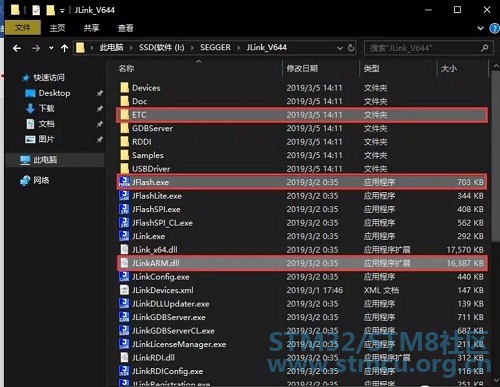Screen dimensions: 500x387
Task: Select the JFlashLite.exe application icon
Action: (124, 196)
